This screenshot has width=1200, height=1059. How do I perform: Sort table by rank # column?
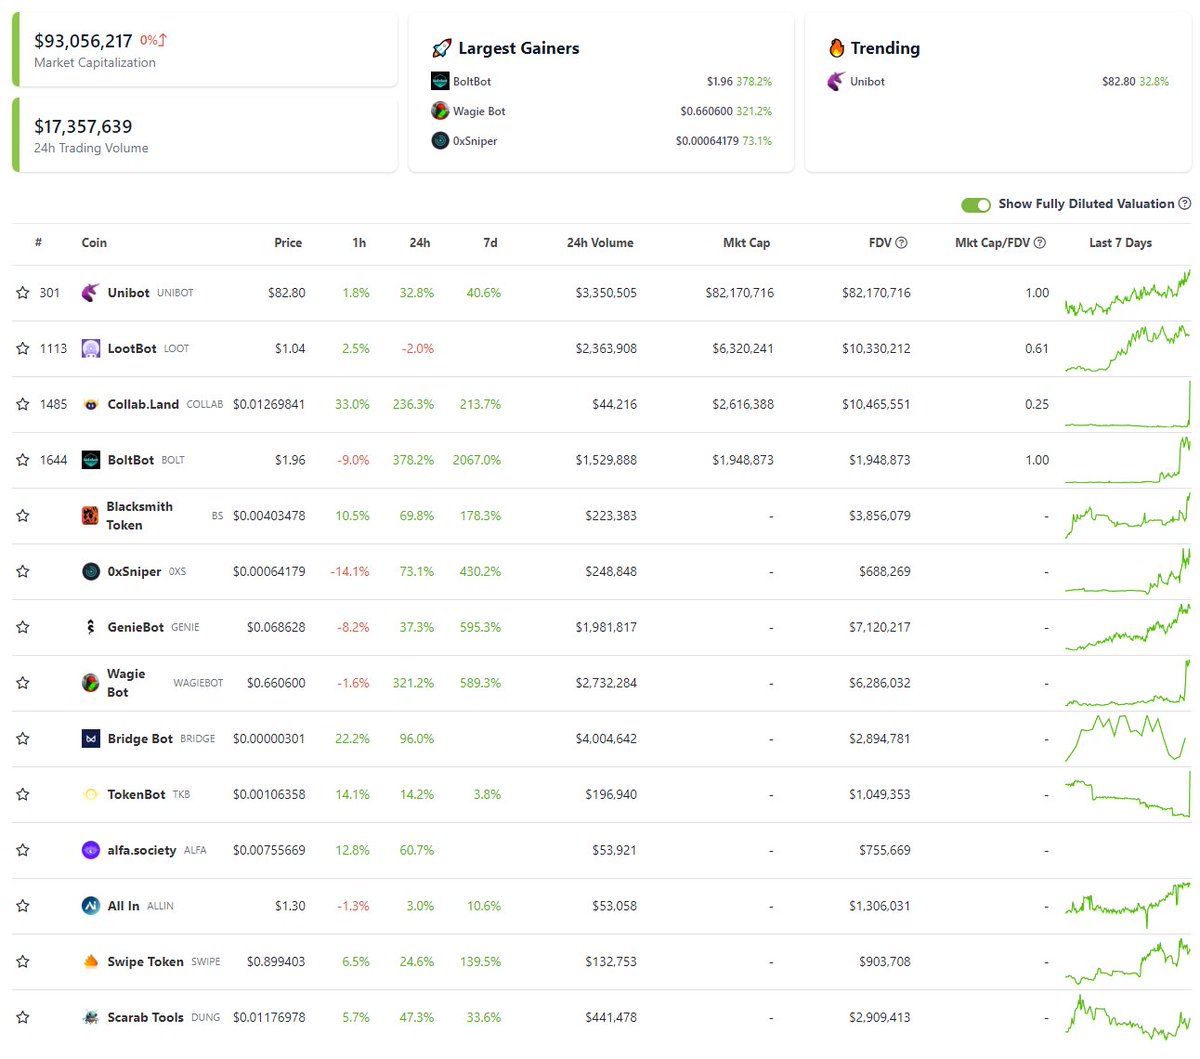pyautogui.click(x=38, y=243)
